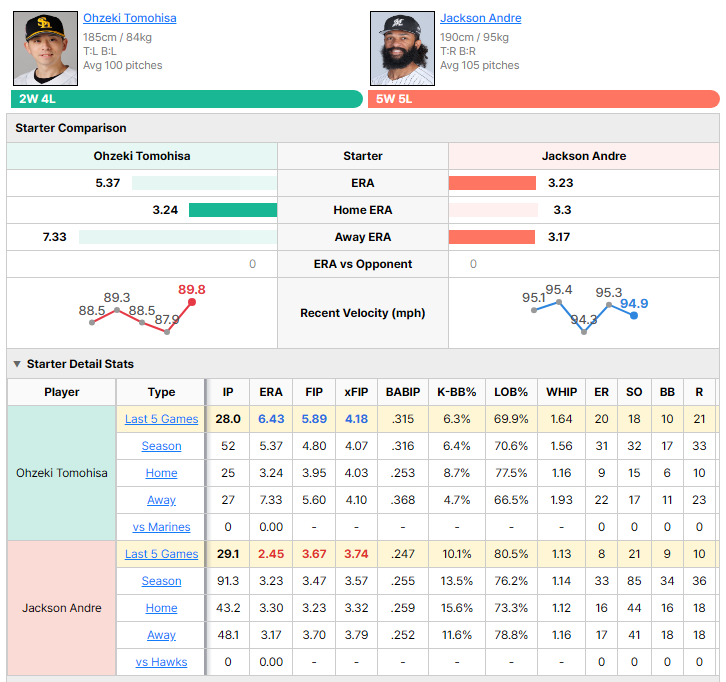Viewport: 726px width, 682px height.
Task: Click the Type column header
Action: coord(161,392)
